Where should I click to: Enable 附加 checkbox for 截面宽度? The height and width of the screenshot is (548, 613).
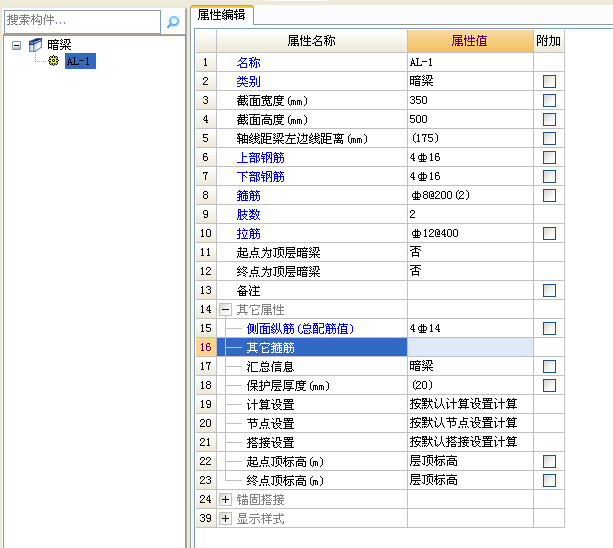(548, 100)
